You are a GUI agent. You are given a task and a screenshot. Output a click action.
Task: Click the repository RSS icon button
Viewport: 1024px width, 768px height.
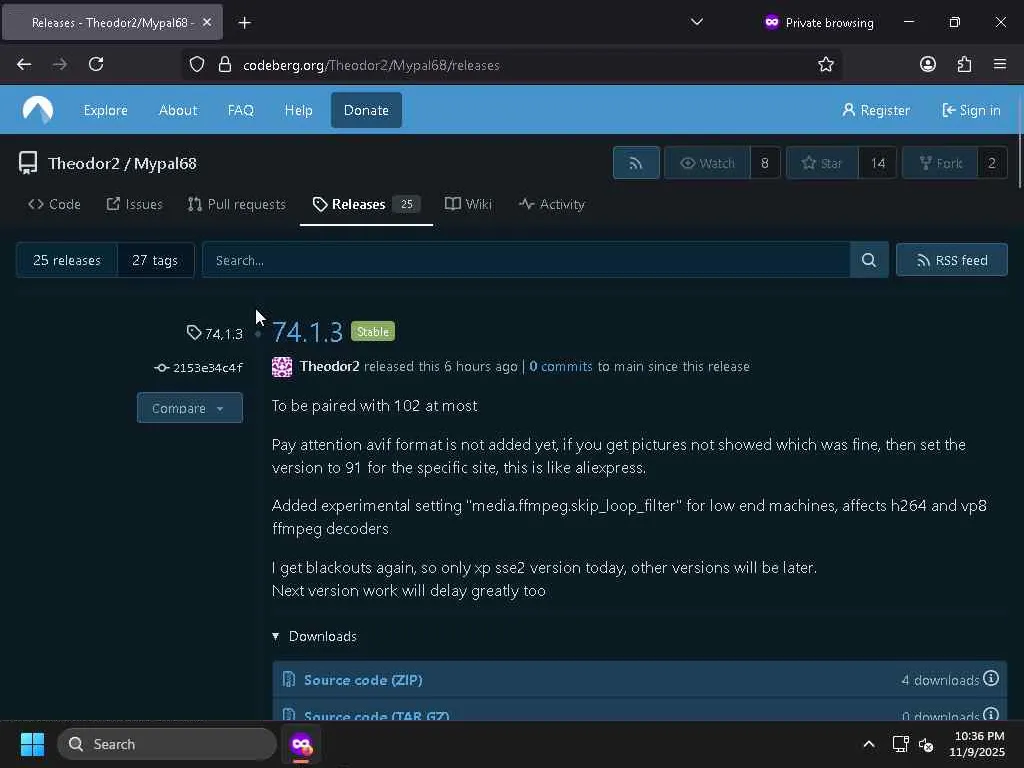[x=636, y=163]
